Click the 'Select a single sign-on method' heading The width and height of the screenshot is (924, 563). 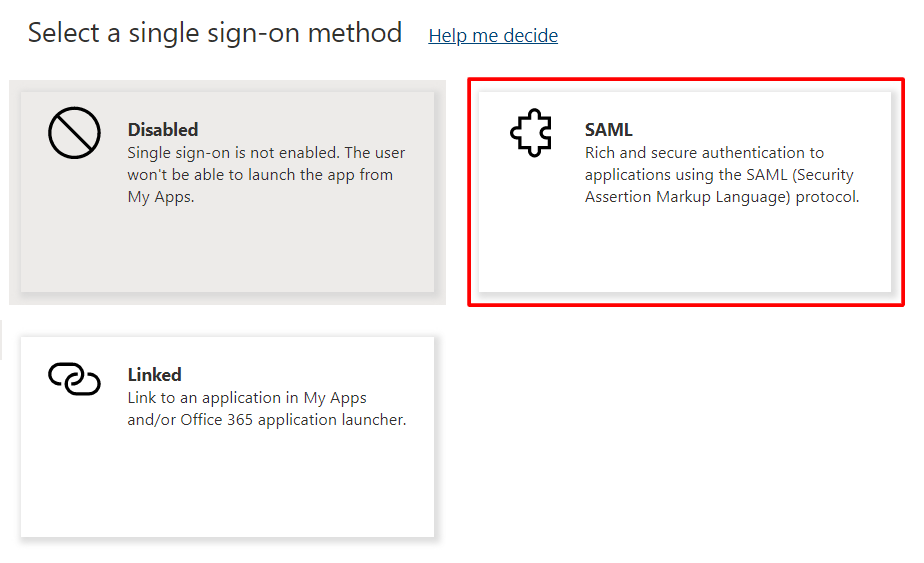pos(215,33)
